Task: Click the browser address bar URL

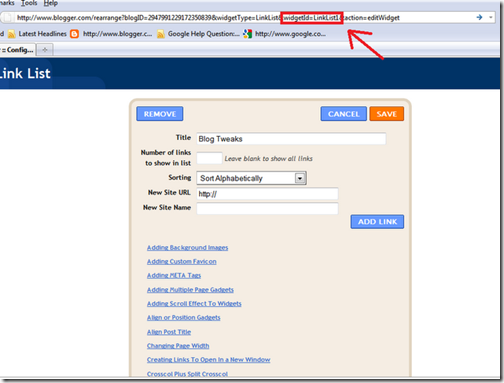Action: [x=208, y=18]
